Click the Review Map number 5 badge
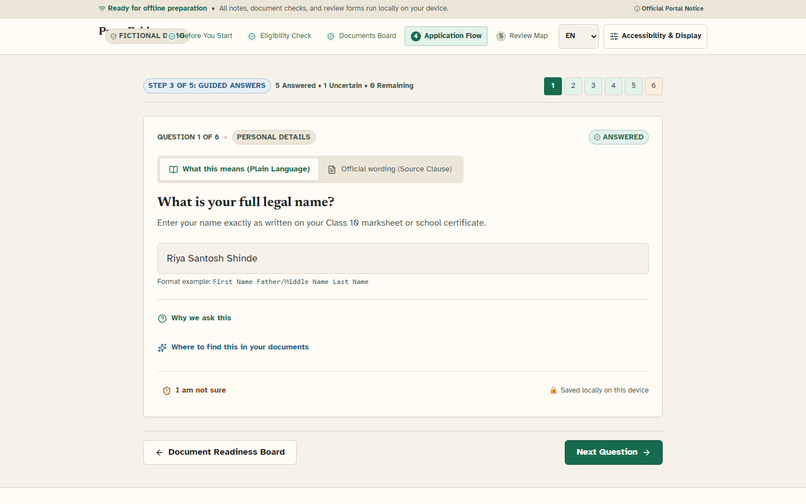 click(501, 36)
